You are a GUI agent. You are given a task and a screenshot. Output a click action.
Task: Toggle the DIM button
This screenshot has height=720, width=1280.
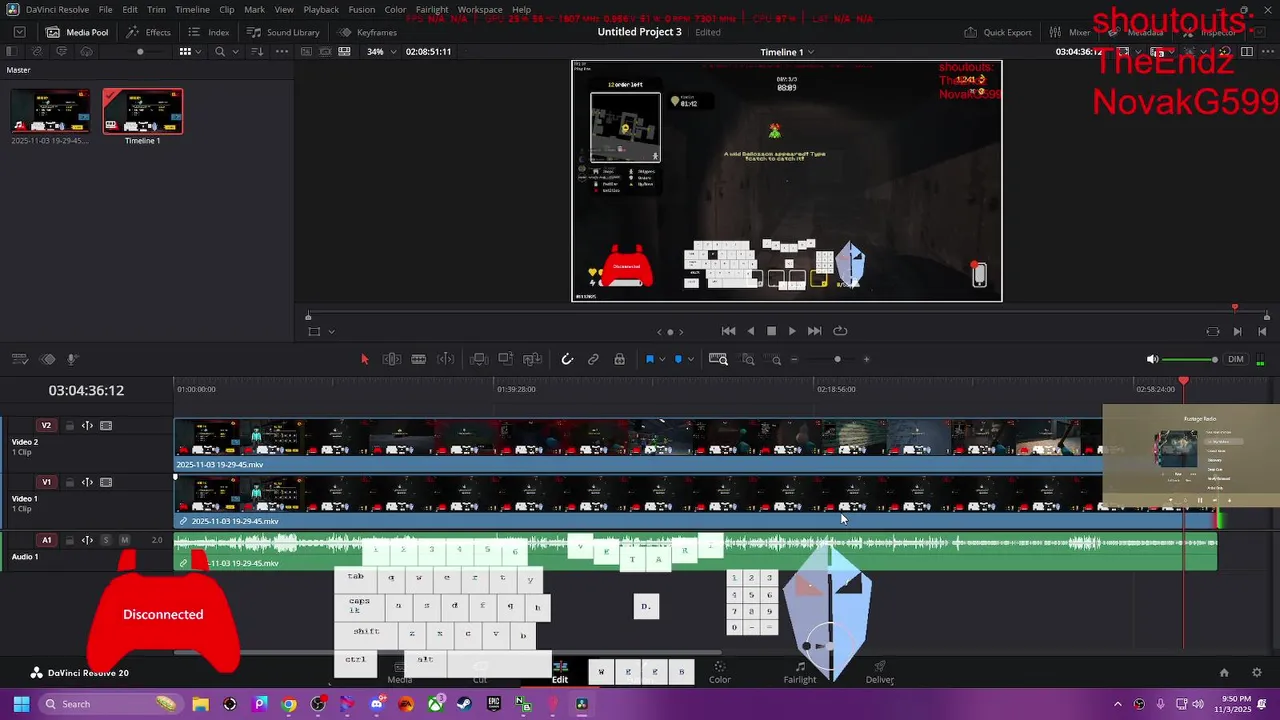tap(1236, 359)
